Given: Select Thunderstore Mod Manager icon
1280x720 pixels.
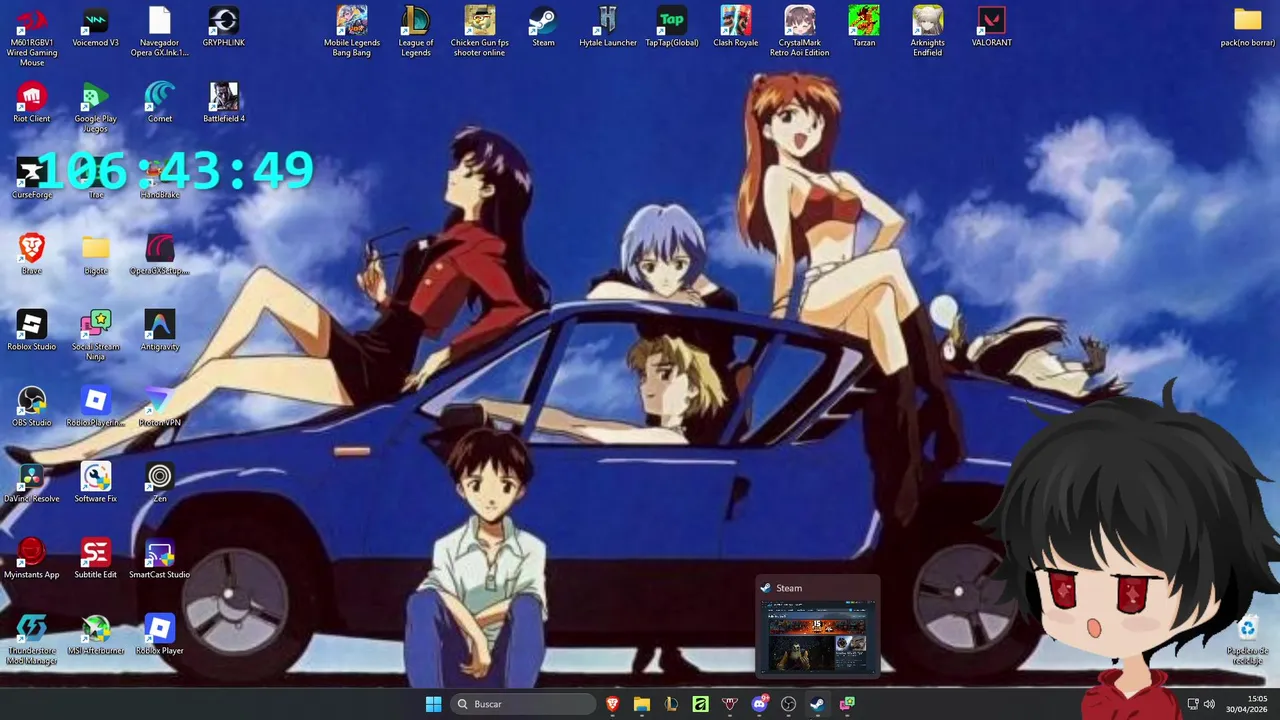Looking at the screenshot, I should point(32,640).
